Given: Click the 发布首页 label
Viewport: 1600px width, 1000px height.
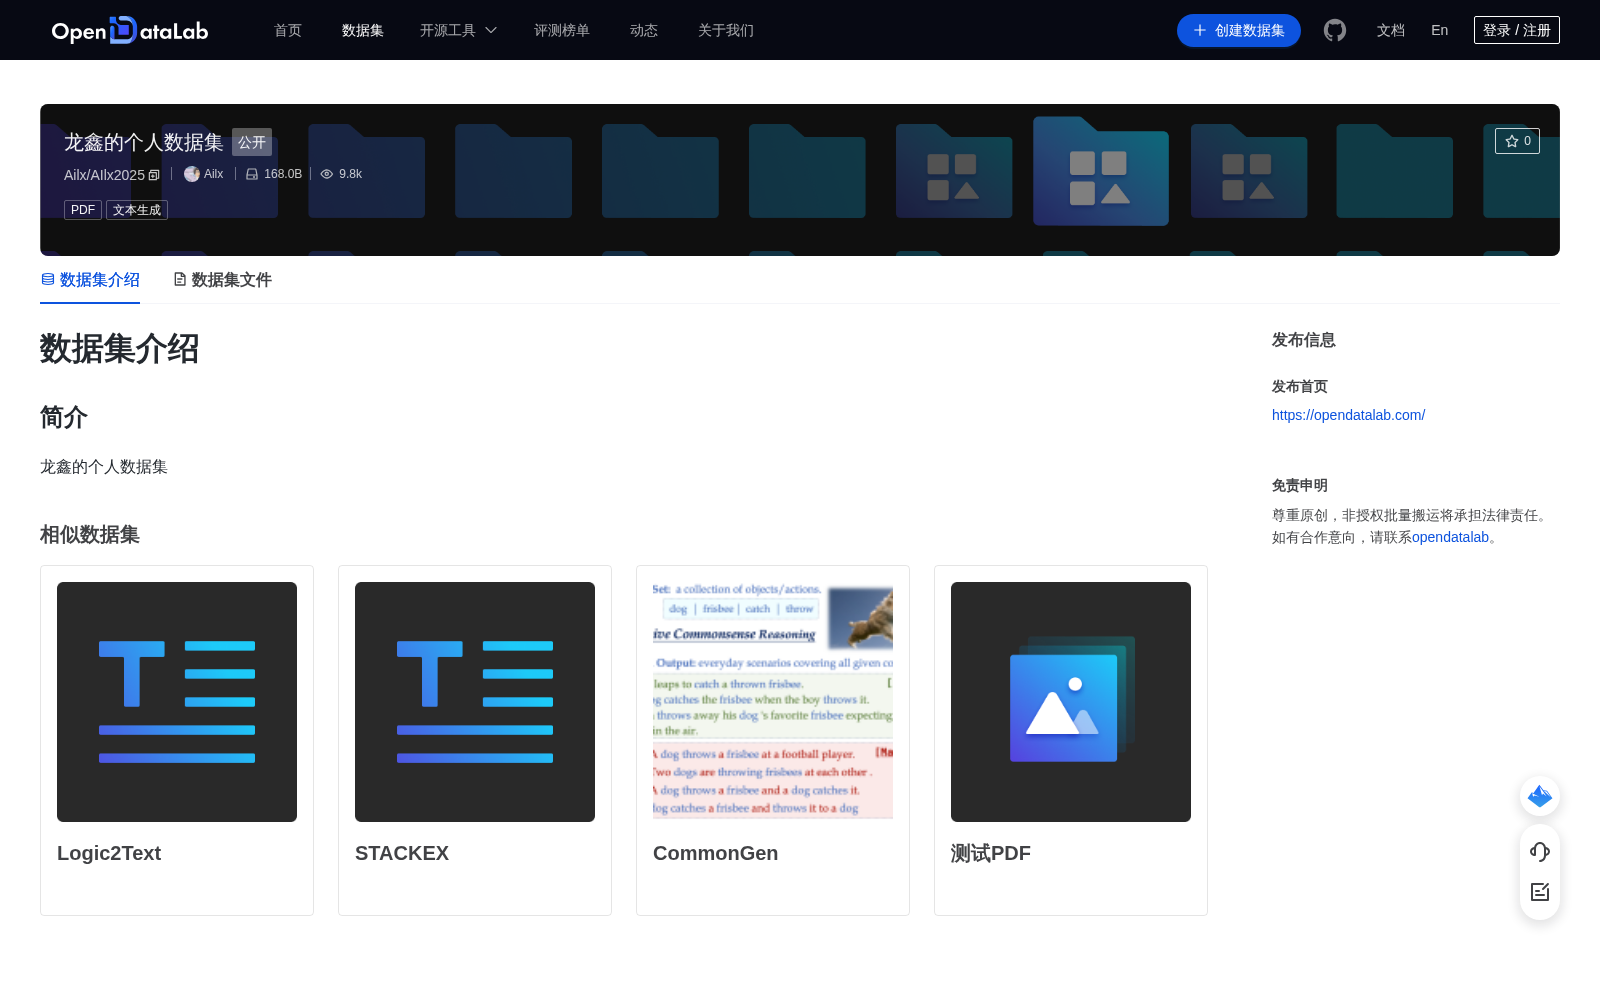Looking at the screenshot, I should pyautogui.click(x=1300, y=386).
